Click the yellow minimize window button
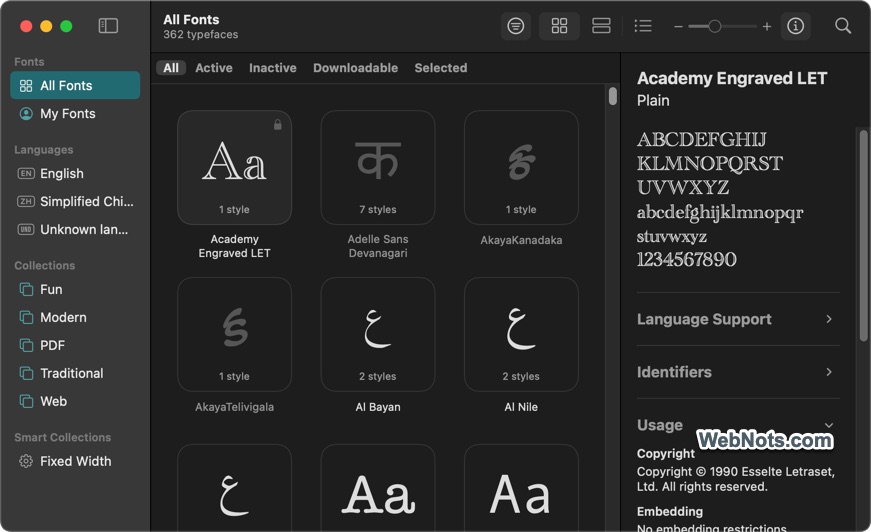871x532 pixels. (46, 26)
